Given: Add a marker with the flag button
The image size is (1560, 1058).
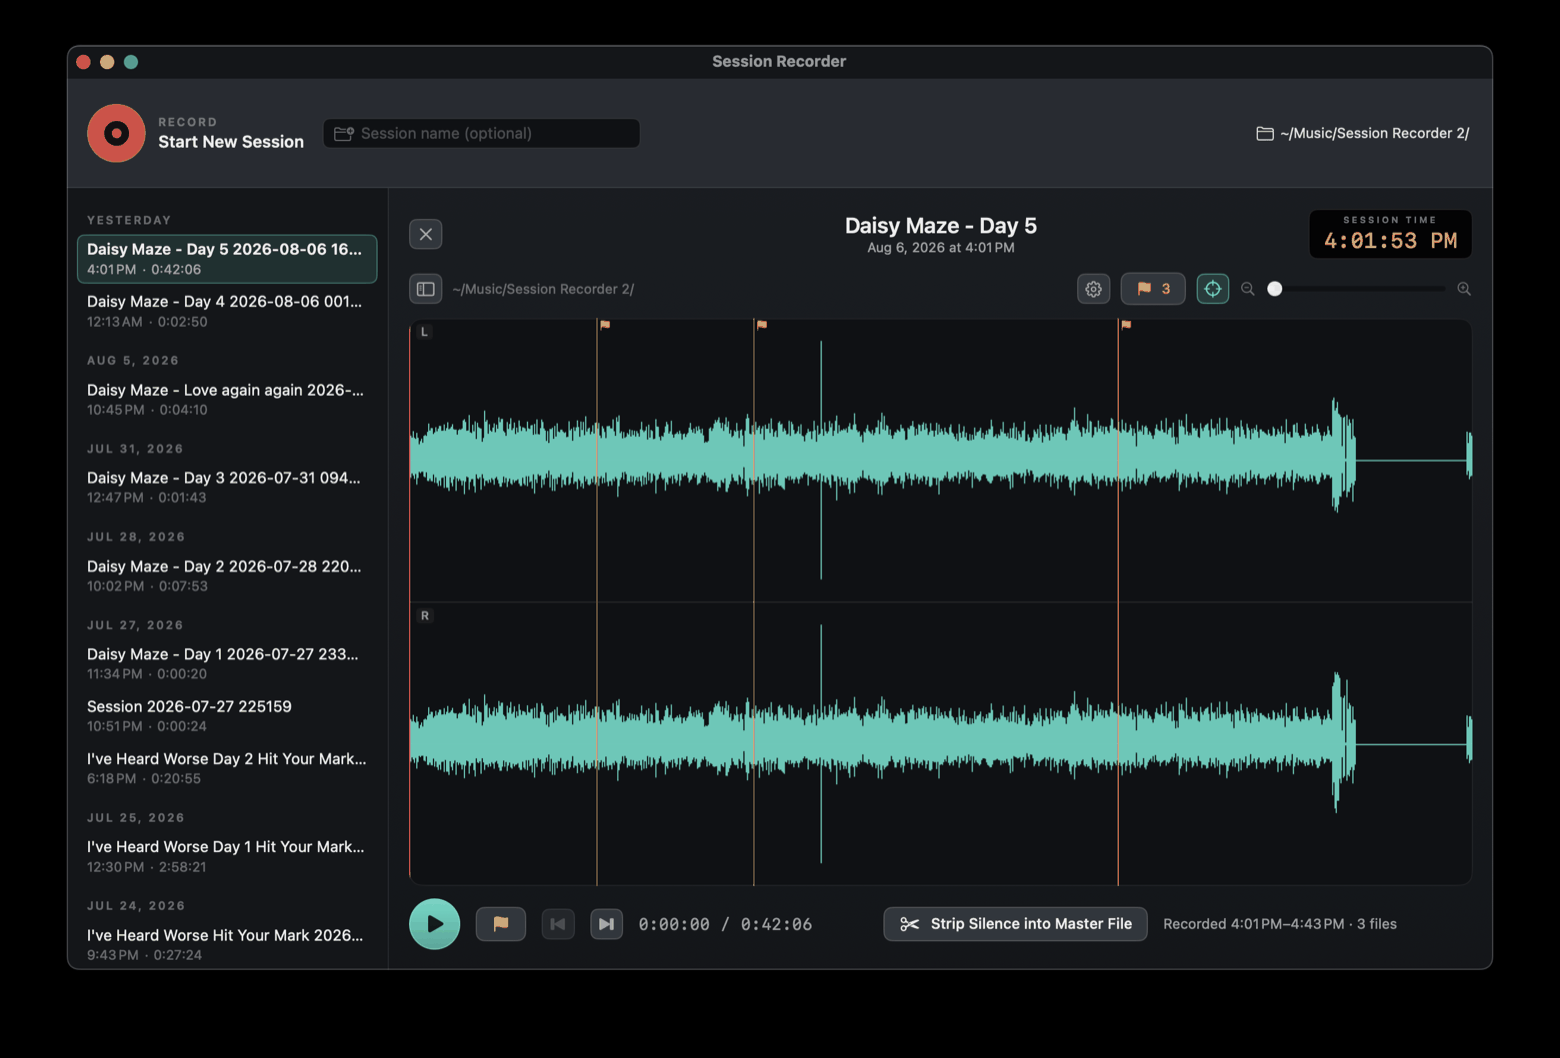Looking at the screenshot, I should click(x=501, y=924).
